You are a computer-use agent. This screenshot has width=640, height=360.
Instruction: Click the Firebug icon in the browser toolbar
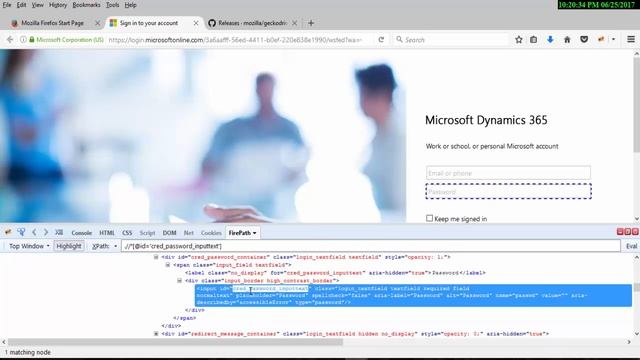click(x=601, y=40)
